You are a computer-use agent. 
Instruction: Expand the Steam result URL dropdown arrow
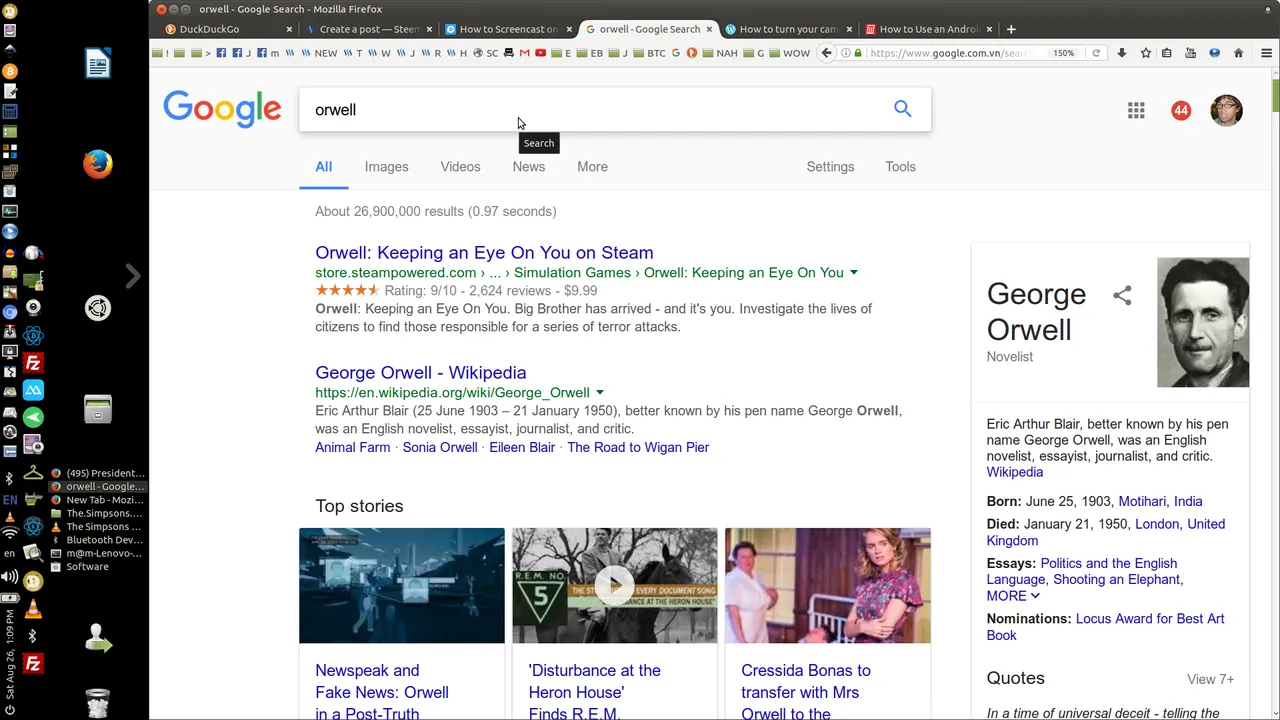[853, 273]
